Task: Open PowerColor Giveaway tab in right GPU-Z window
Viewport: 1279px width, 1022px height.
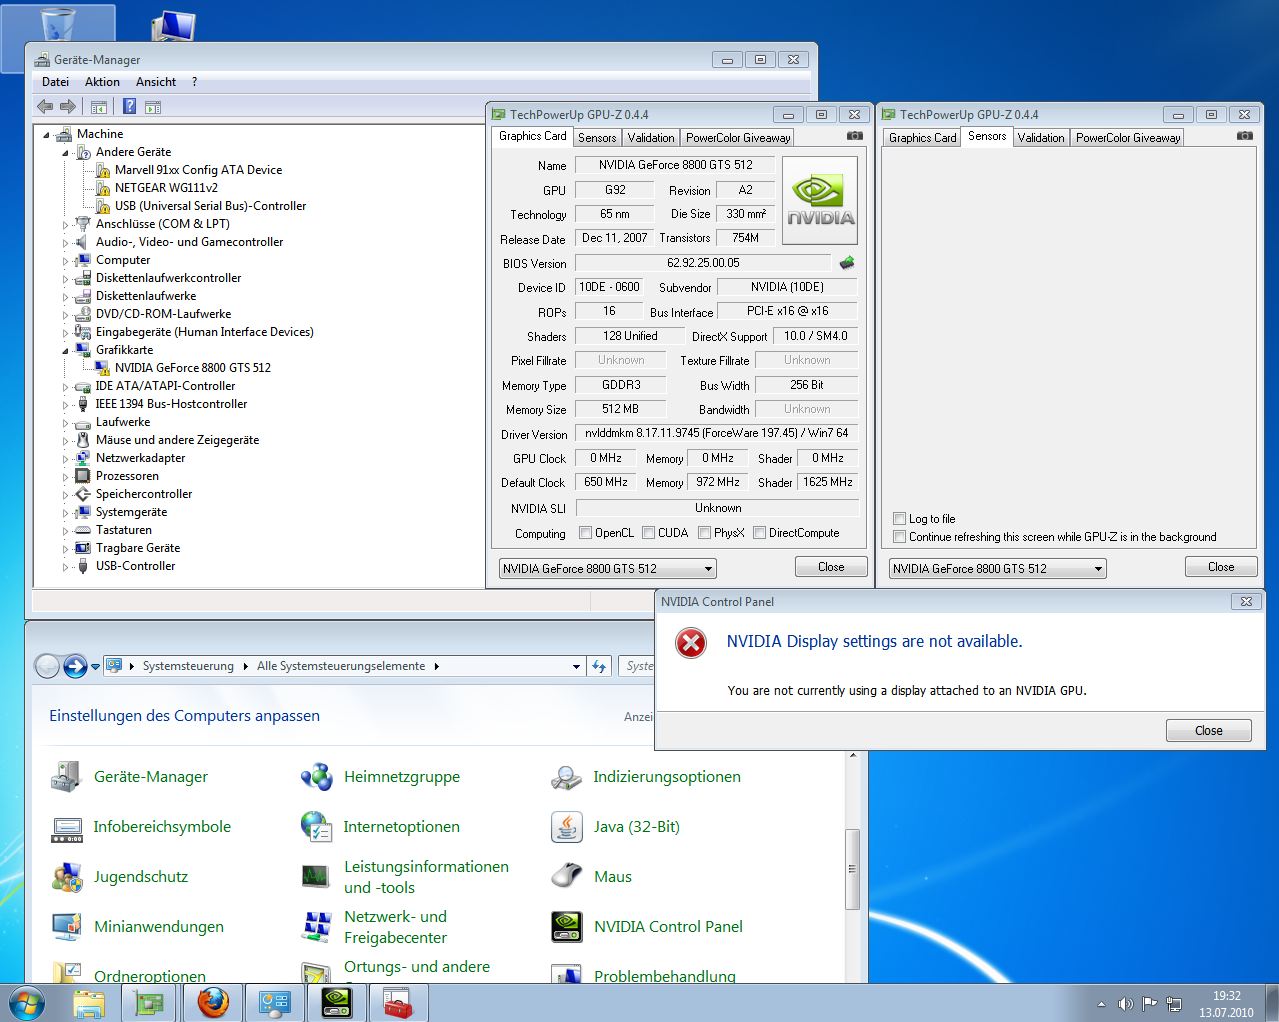Action: [1128, 138]
